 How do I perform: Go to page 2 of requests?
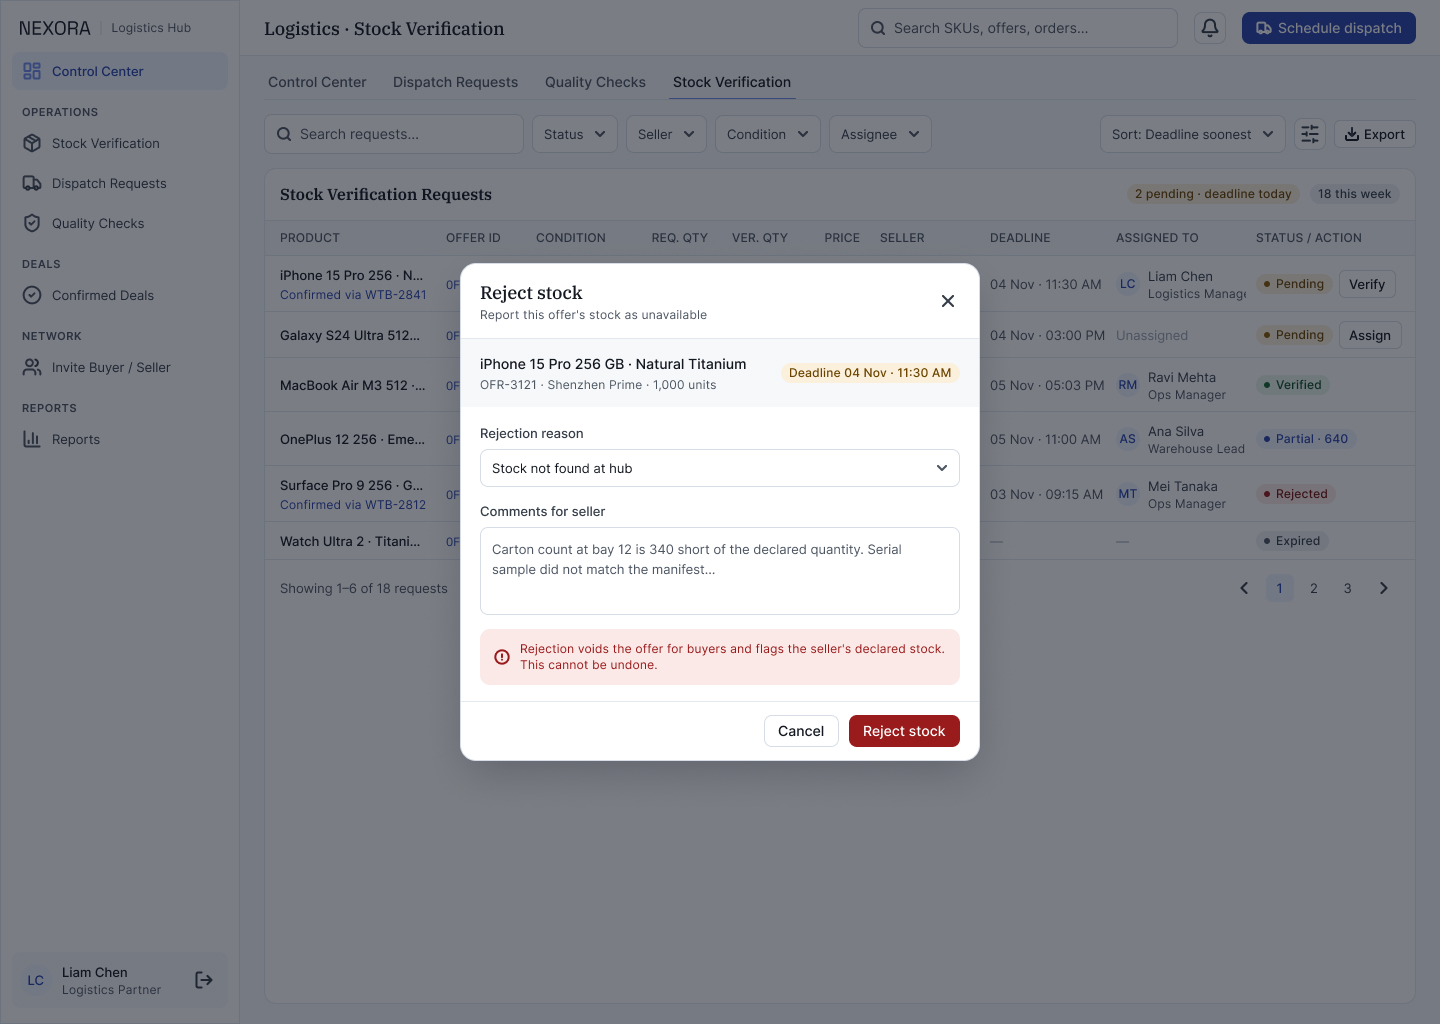pyautogui.click(x=1314, y=588)
